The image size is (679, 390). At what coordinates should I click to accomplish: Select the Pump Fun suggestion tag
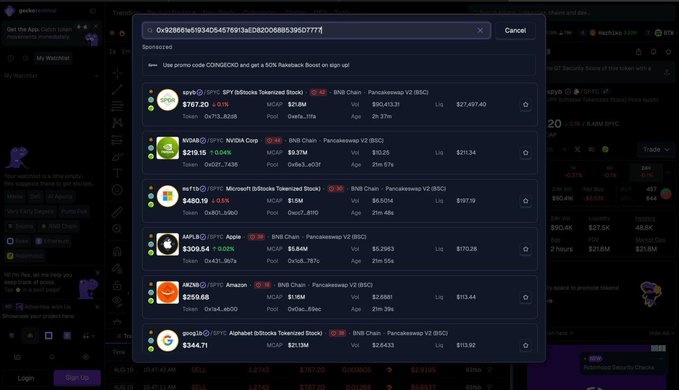[74, 212]
